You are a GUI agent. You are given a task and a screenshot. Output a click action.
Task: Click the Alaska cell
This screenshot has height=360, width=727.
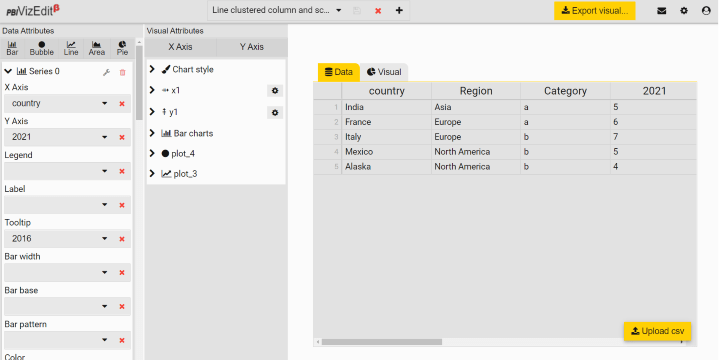tap(387, 167)
